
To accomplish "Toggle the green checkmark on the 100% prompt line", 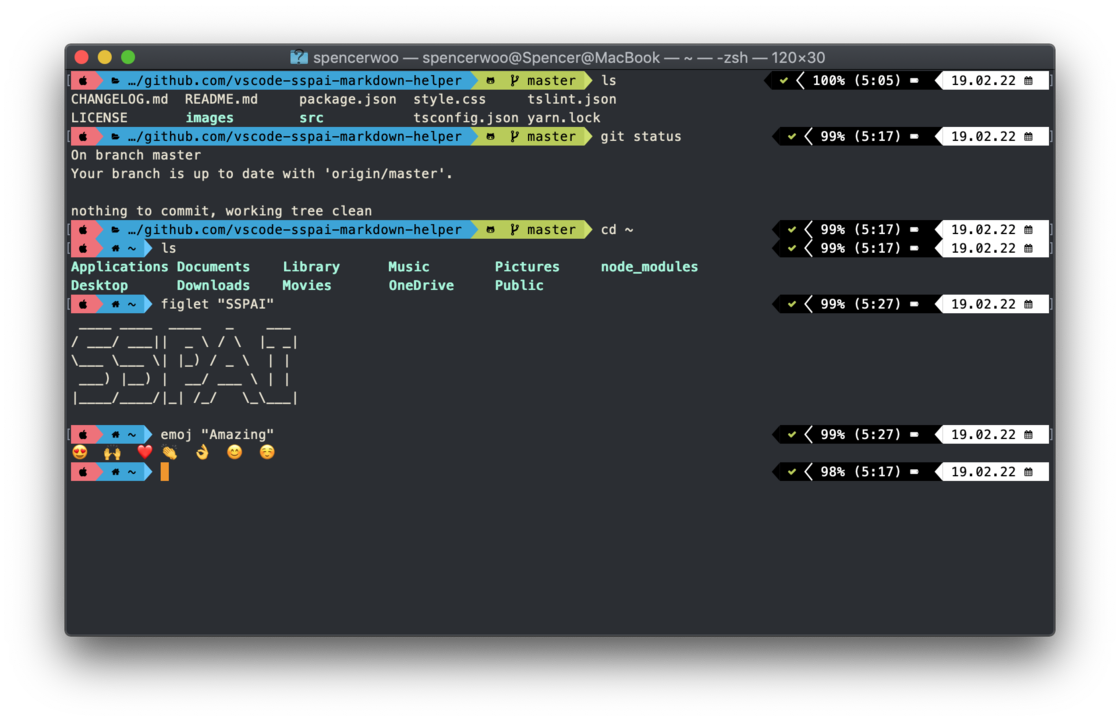I will tap(783, 80).
